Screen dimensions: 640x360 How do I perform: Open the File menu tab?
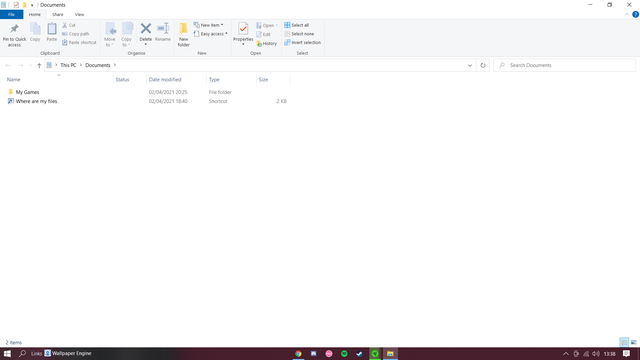pyautogui.click(x=11, y=15)
